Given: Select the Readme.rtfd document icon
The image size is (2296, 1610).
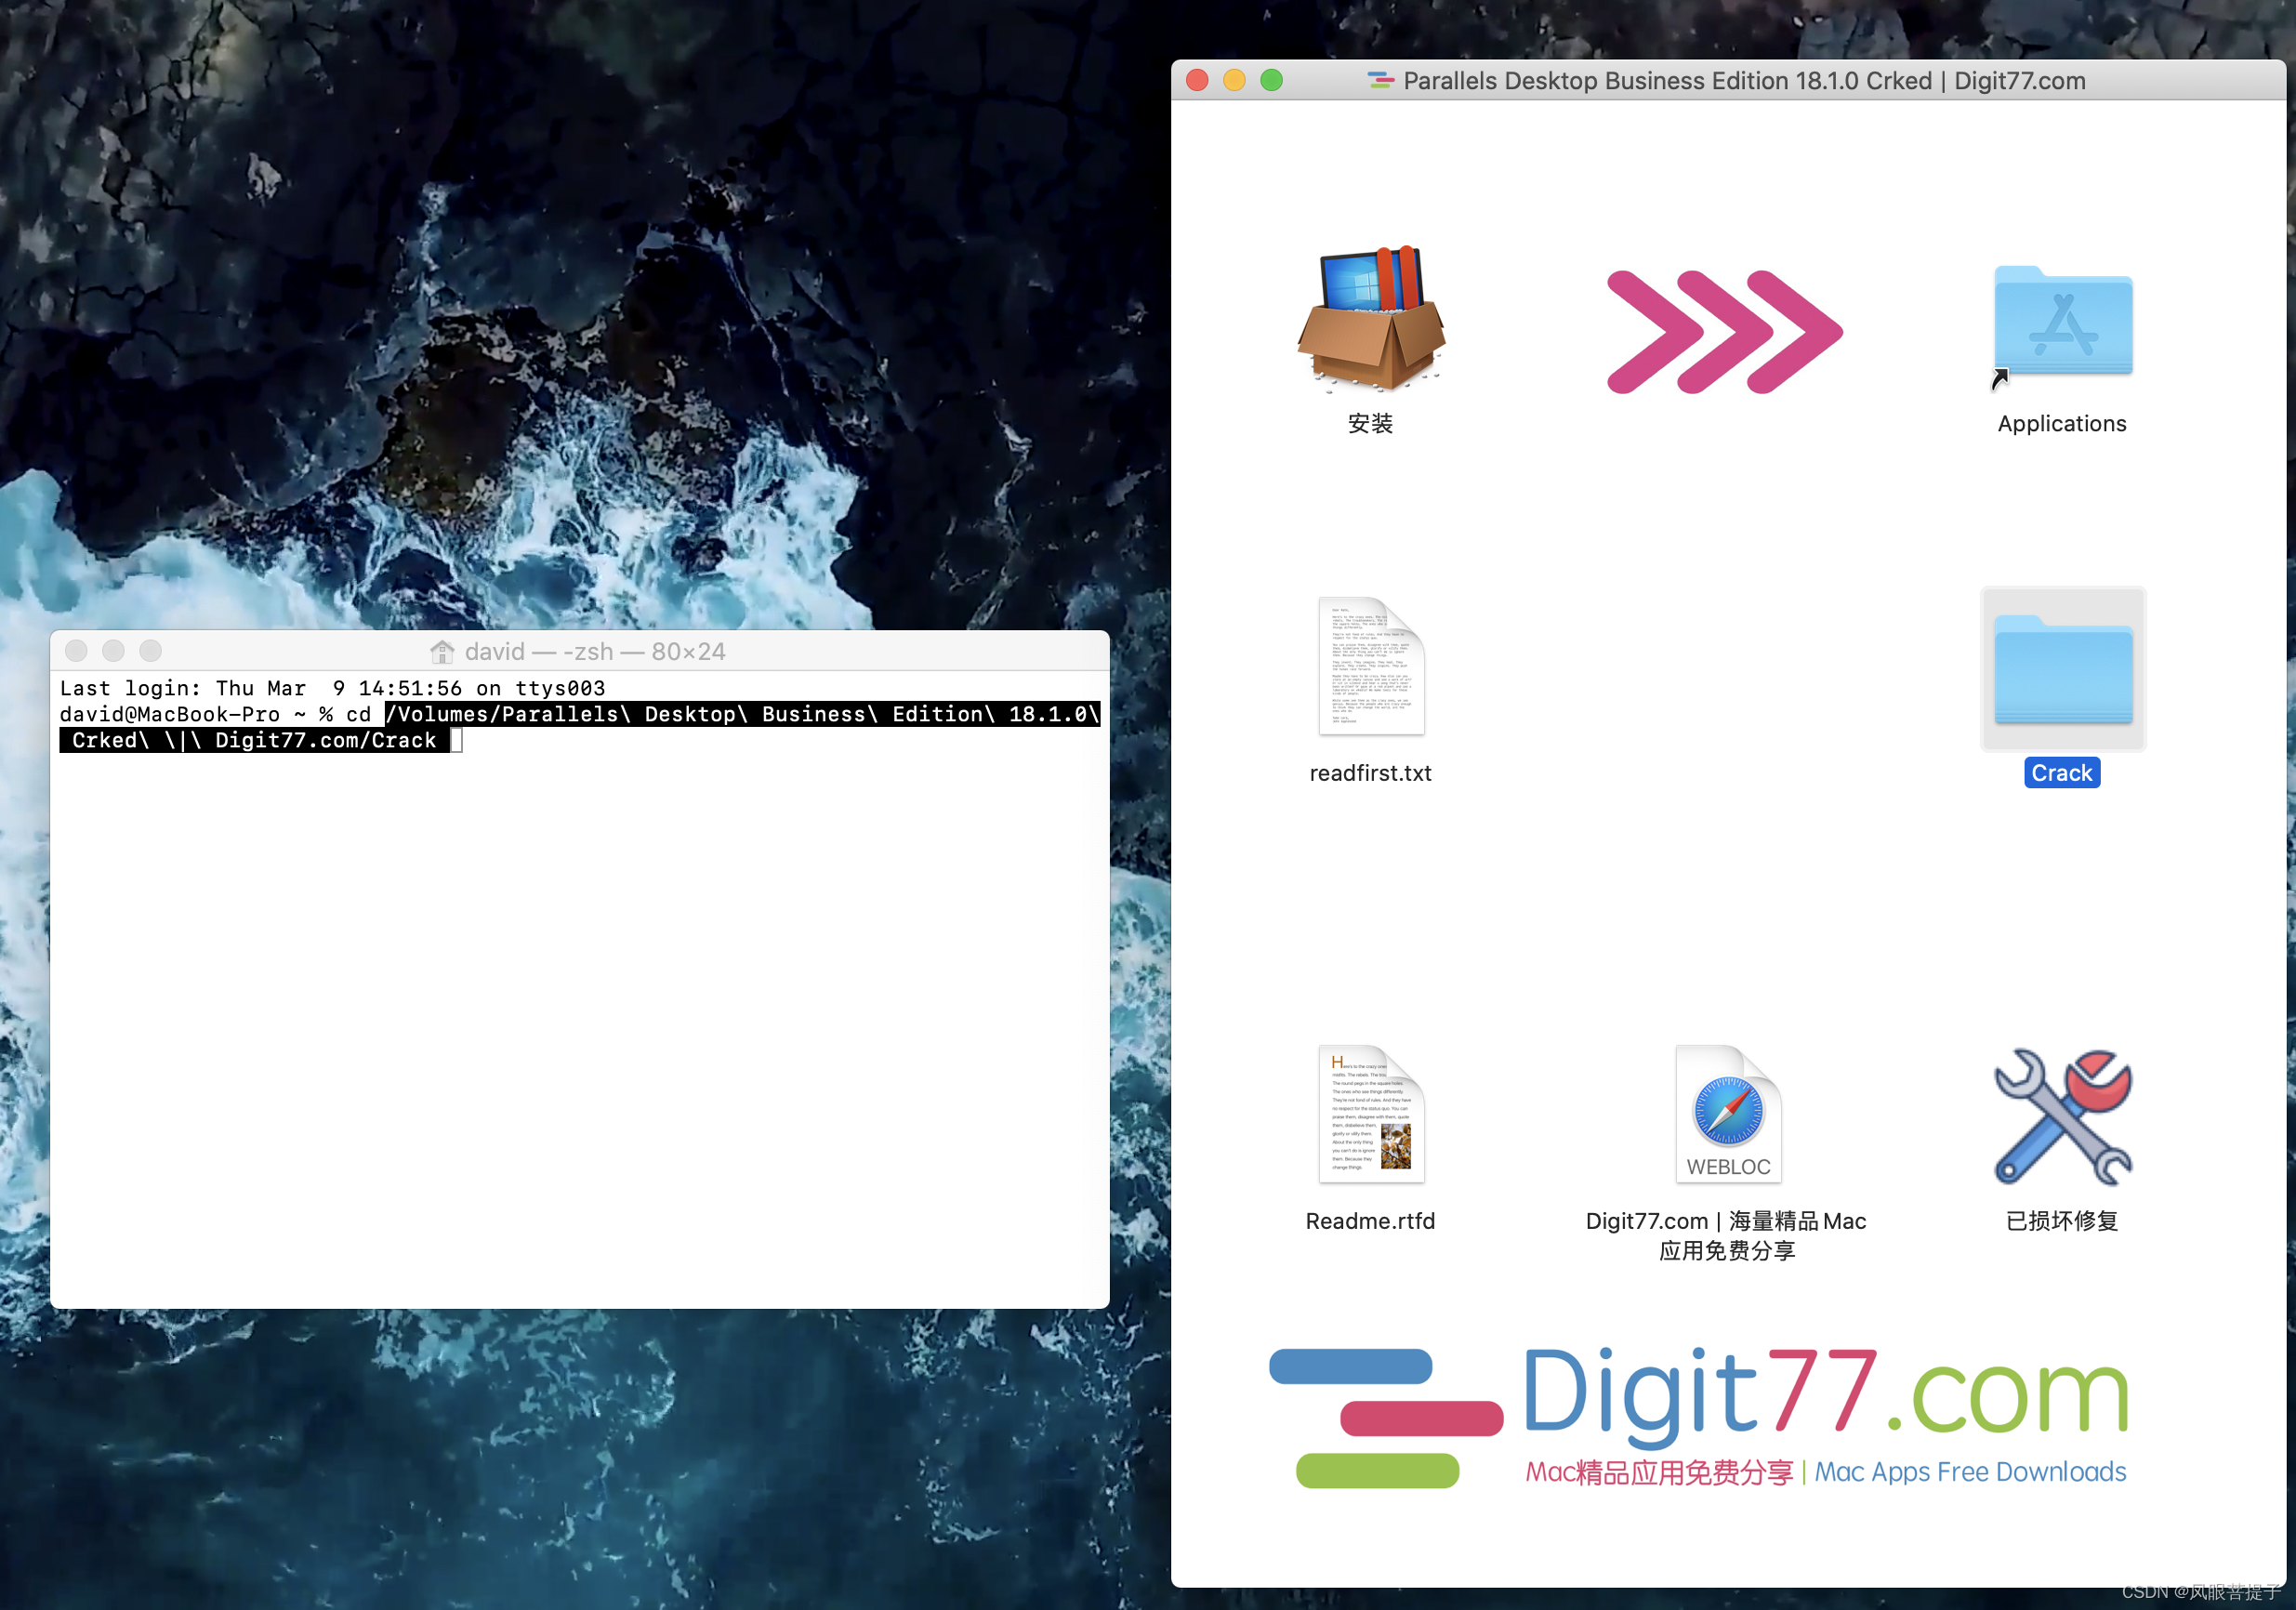Looking at the screenshot, I should [x=1371, y=1114].
